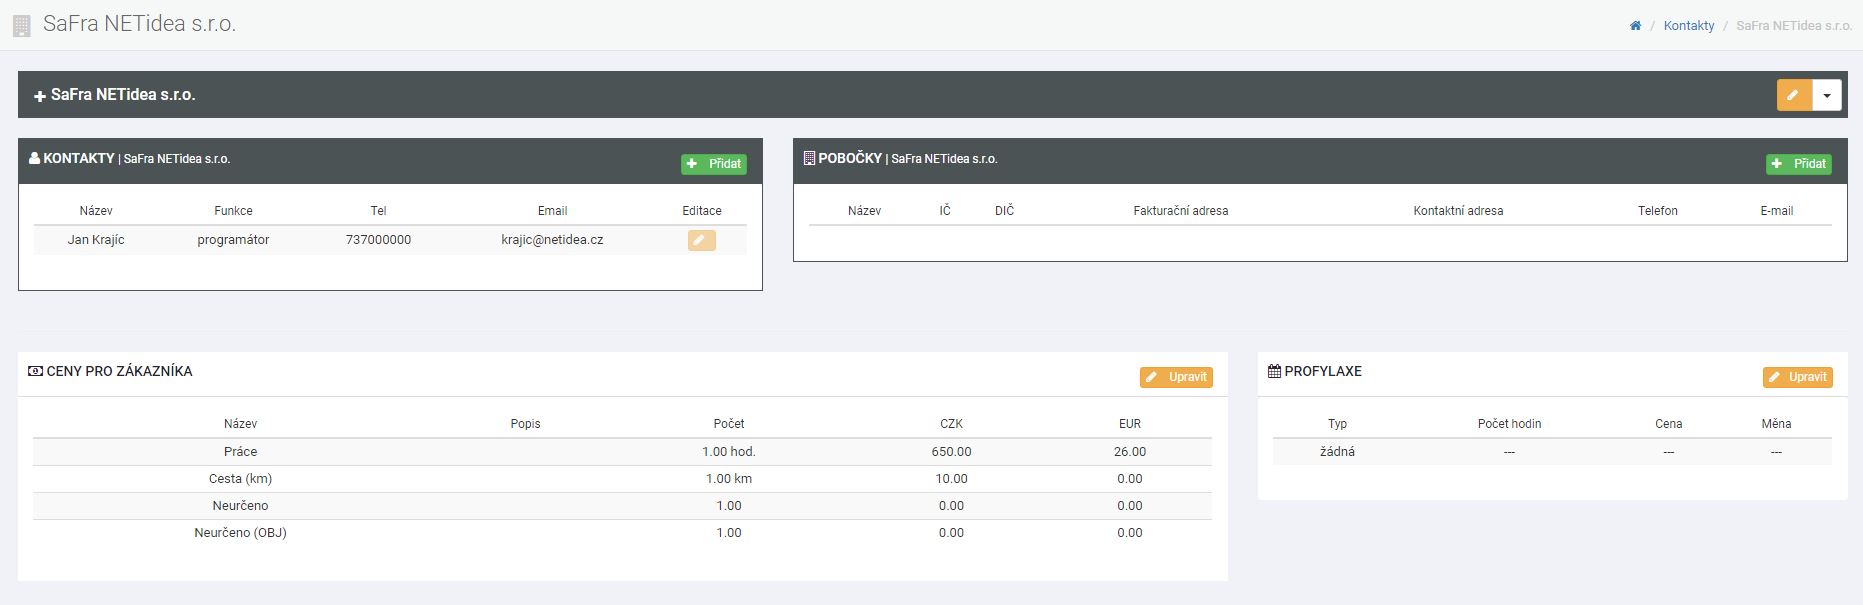Click the calendar icon in Profylaxe header
Screen dimensions: 1863x605
click(1274, 371)
